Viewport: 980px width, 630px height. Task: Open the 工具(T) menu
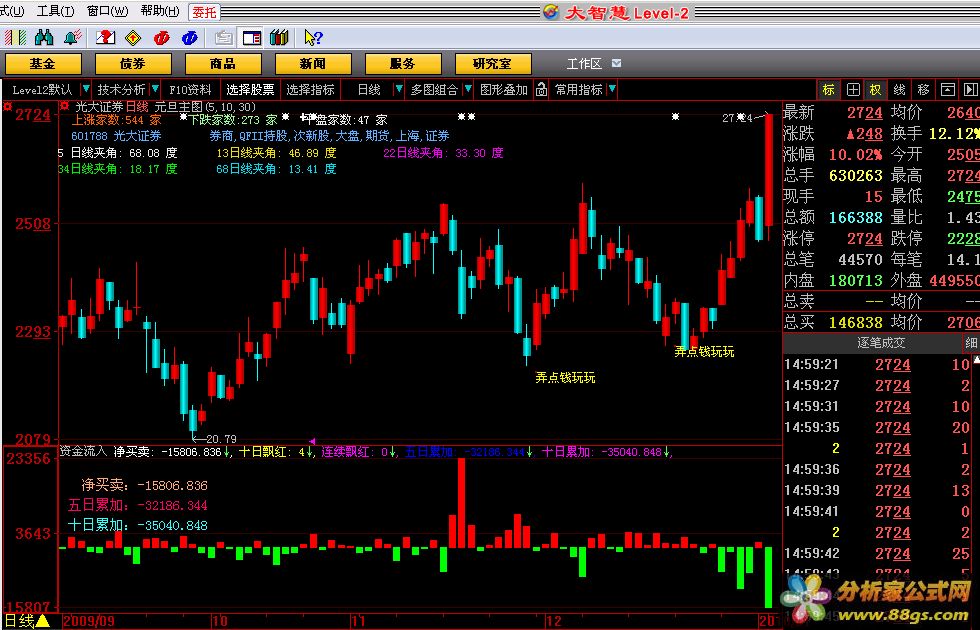[x=55, y=11]
